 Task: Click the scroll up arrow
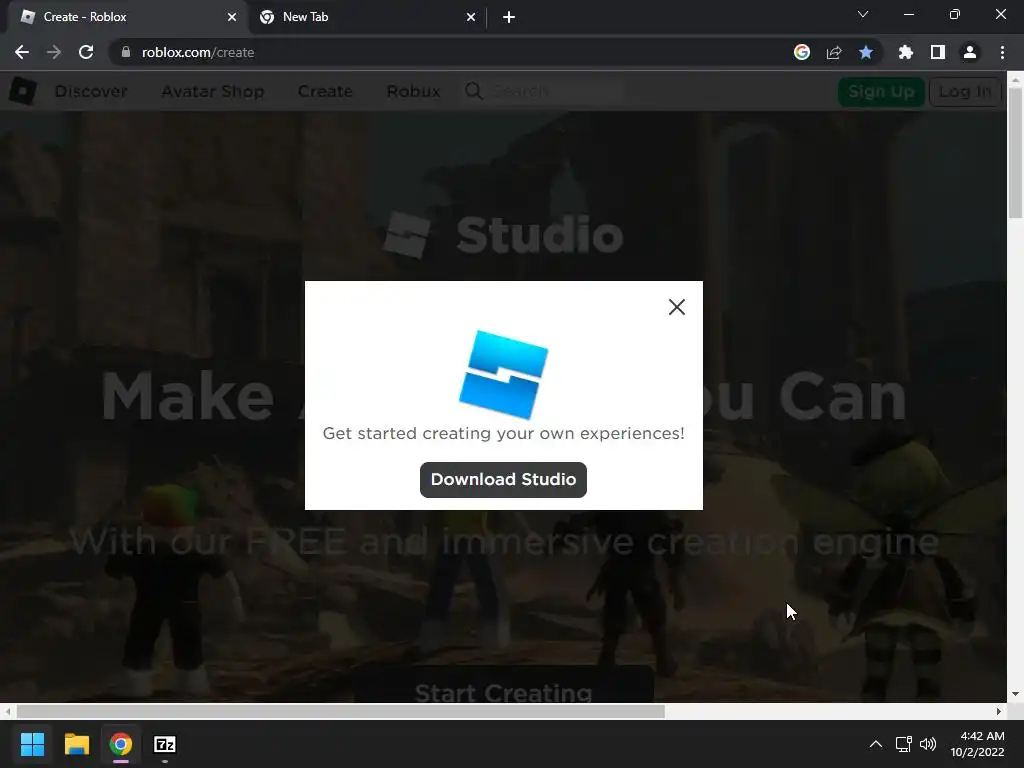(x=1016, y=80)
